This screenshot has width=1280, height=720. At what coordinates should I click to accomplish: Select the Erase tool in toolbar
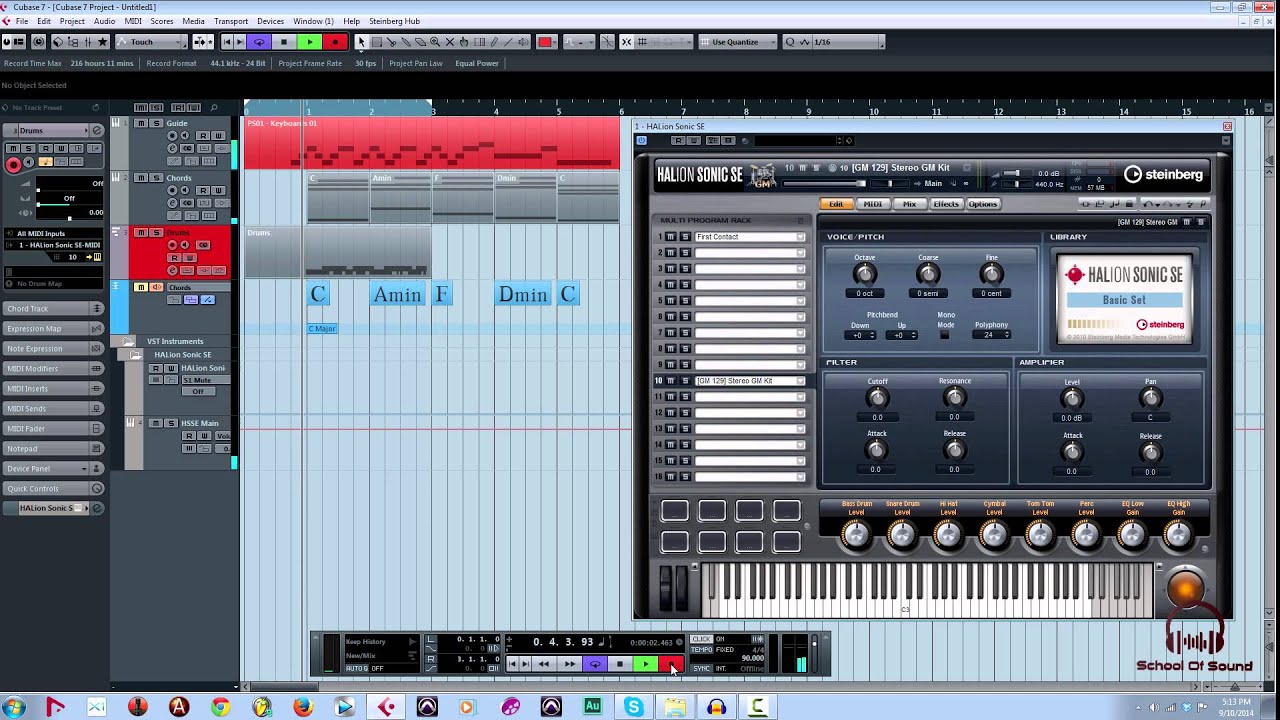420,42
